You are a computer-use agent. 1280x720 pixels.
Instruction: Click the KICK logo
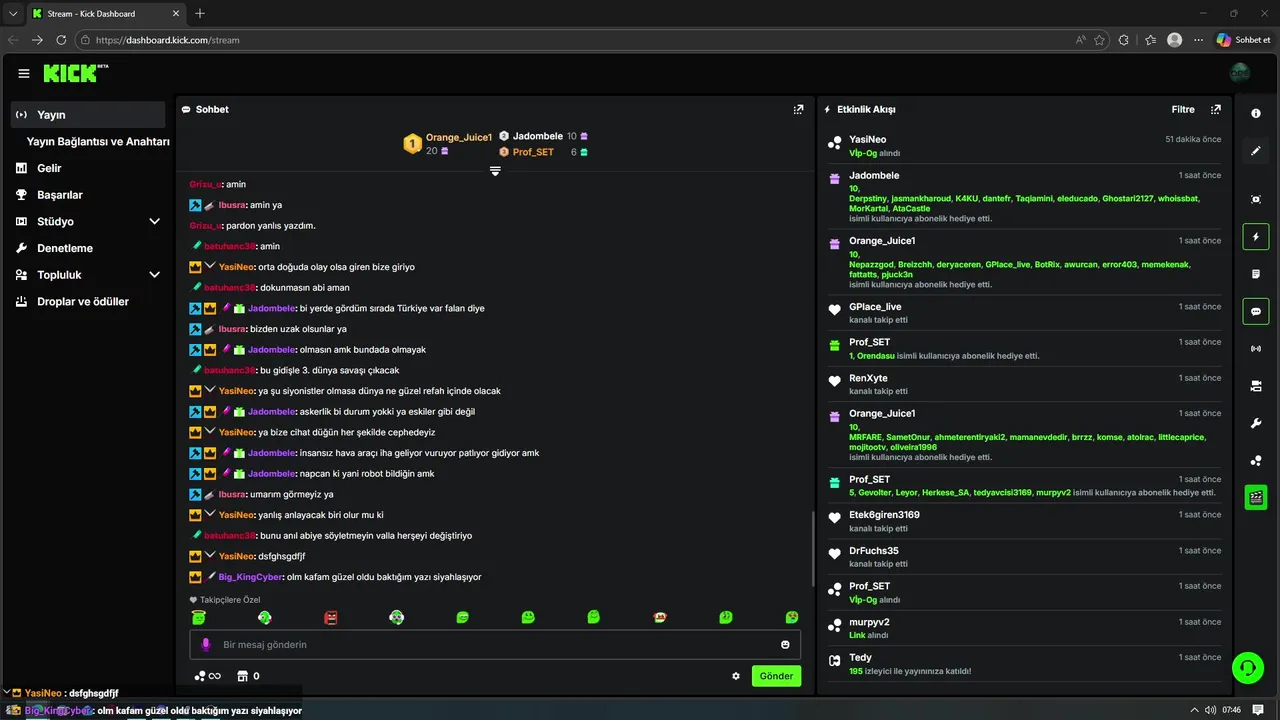tap(75, 73)
